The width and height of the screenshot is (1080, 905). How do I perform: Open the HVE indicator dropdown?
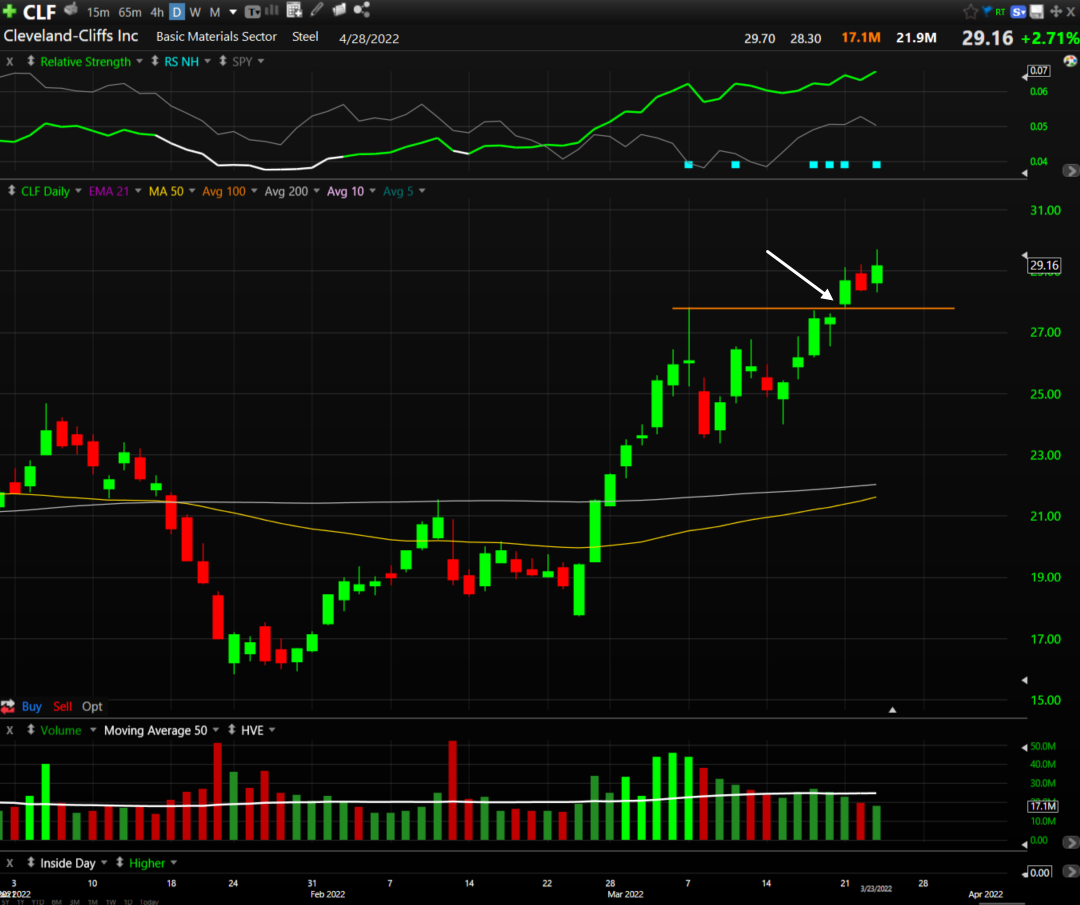click(272, 730)
